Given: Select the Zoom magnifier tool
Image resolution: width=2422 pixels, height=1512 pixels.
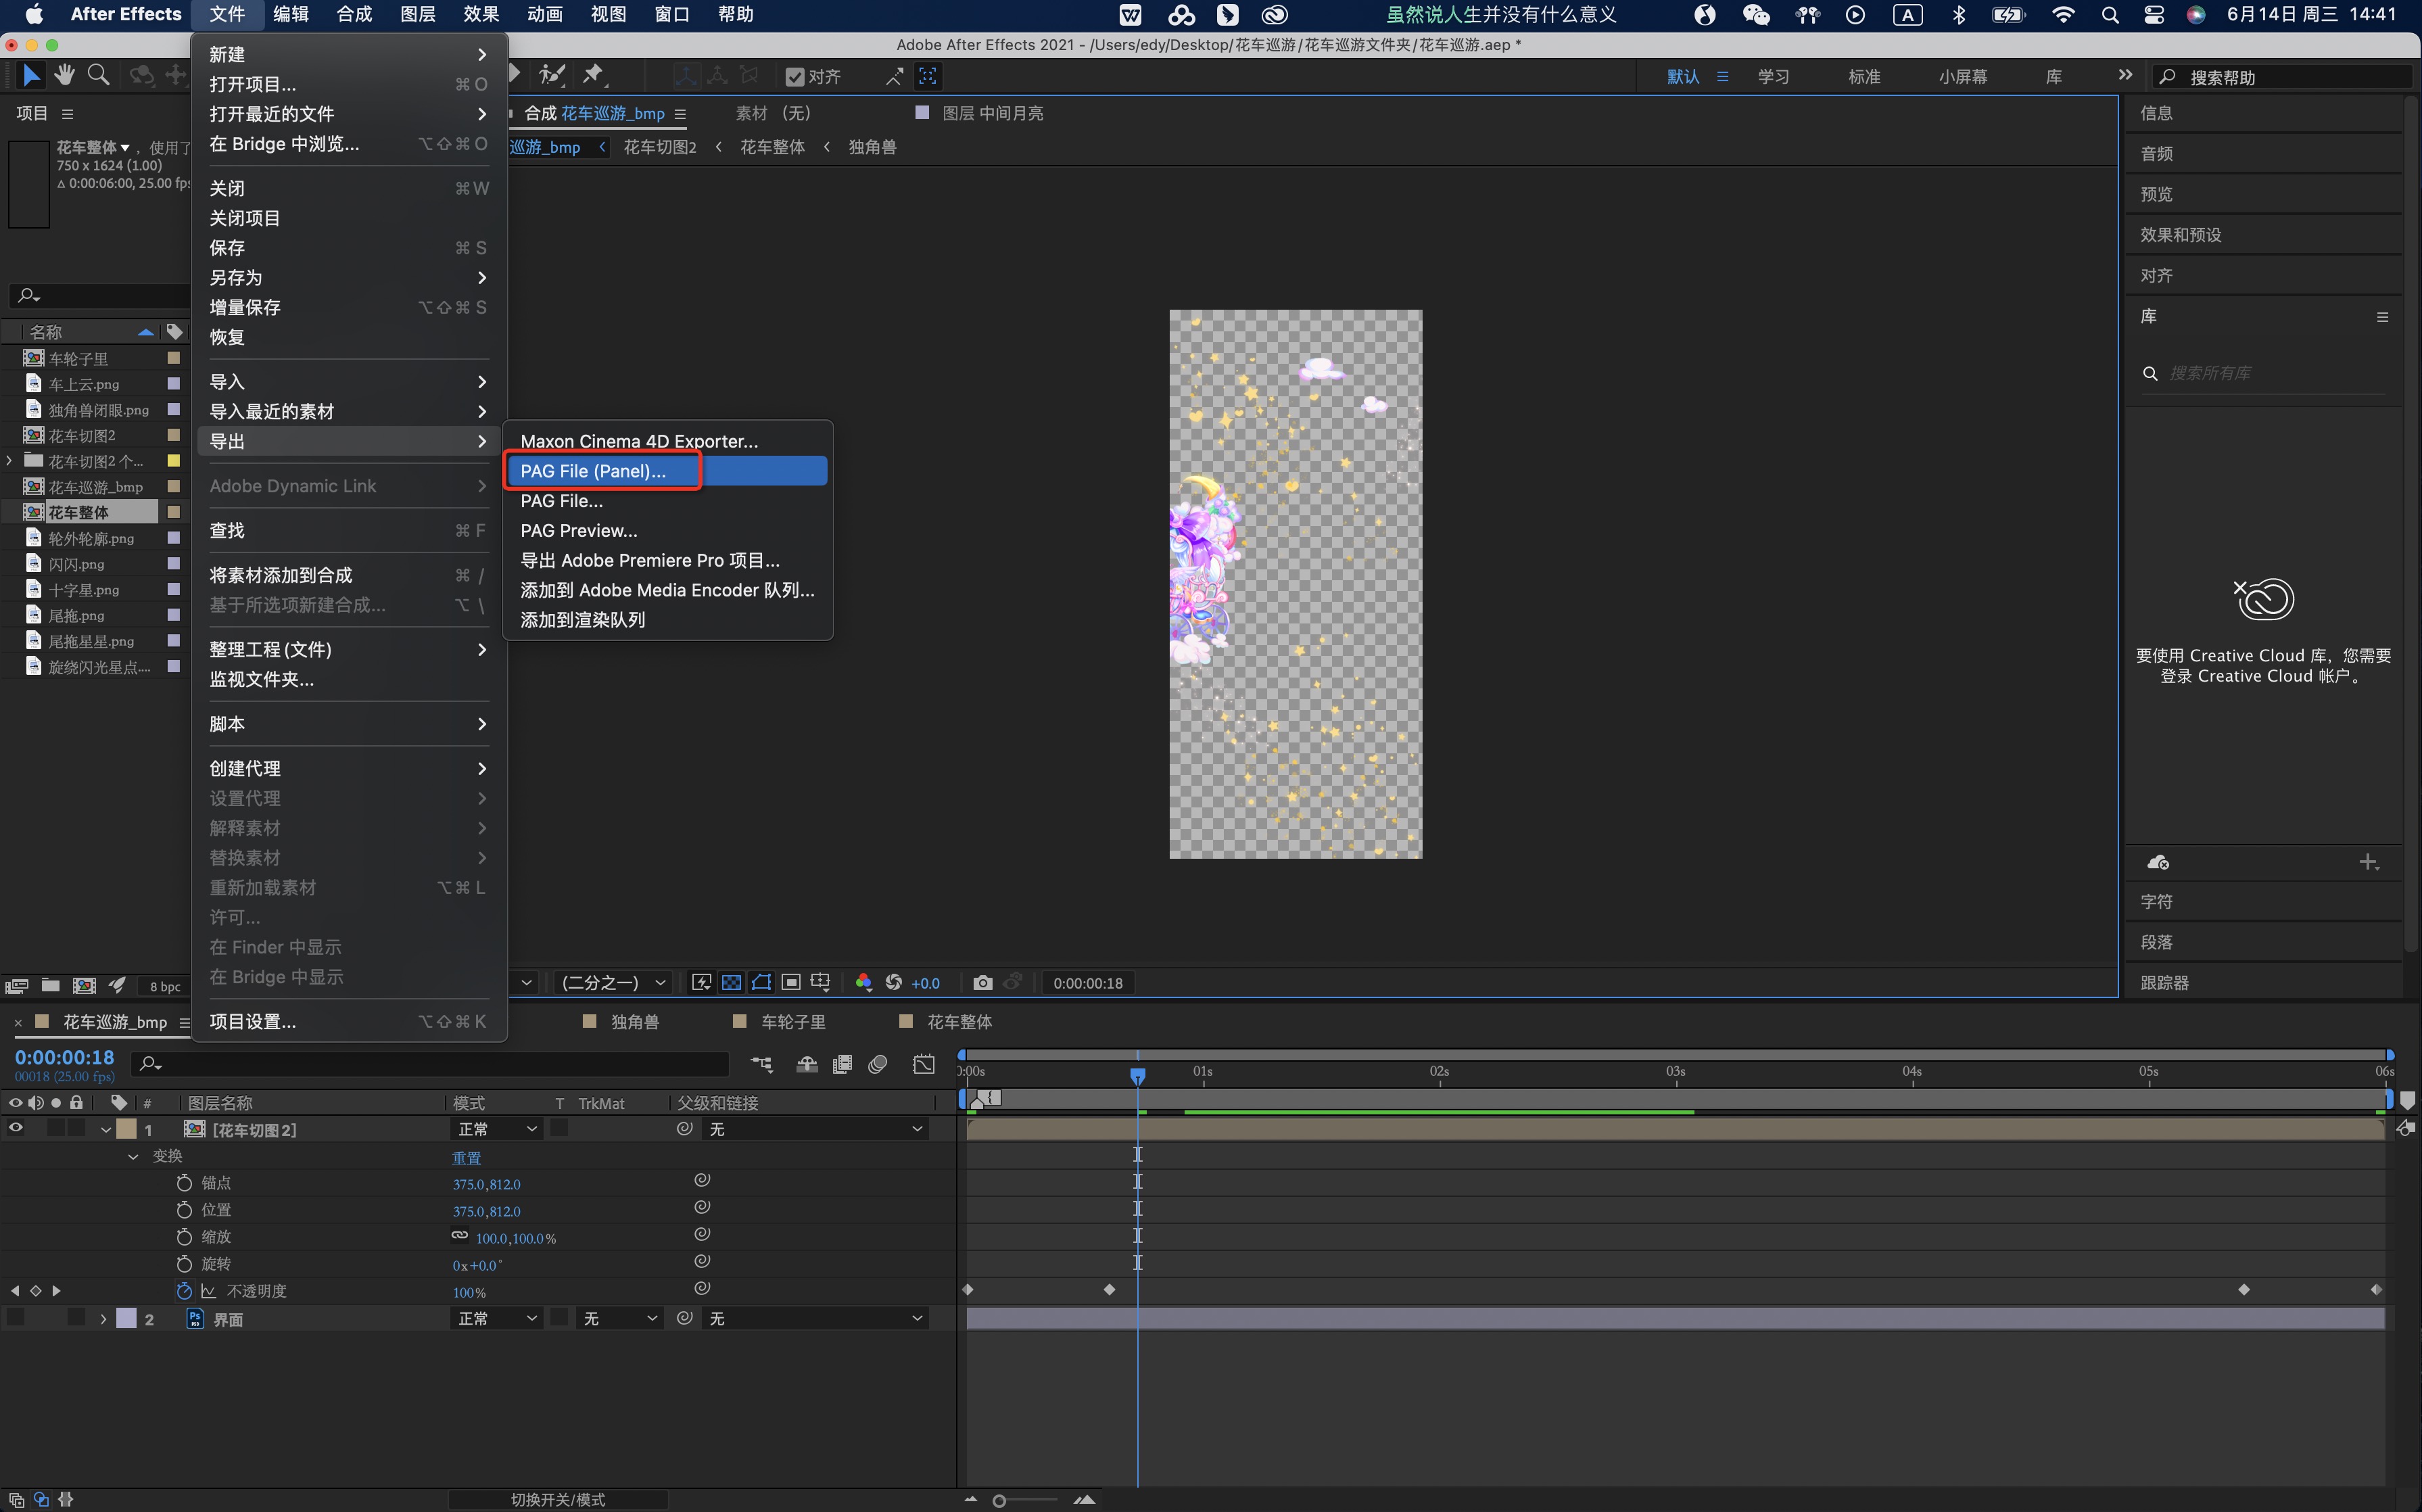Looking at the screenshot, I should [x=98, y=75].
